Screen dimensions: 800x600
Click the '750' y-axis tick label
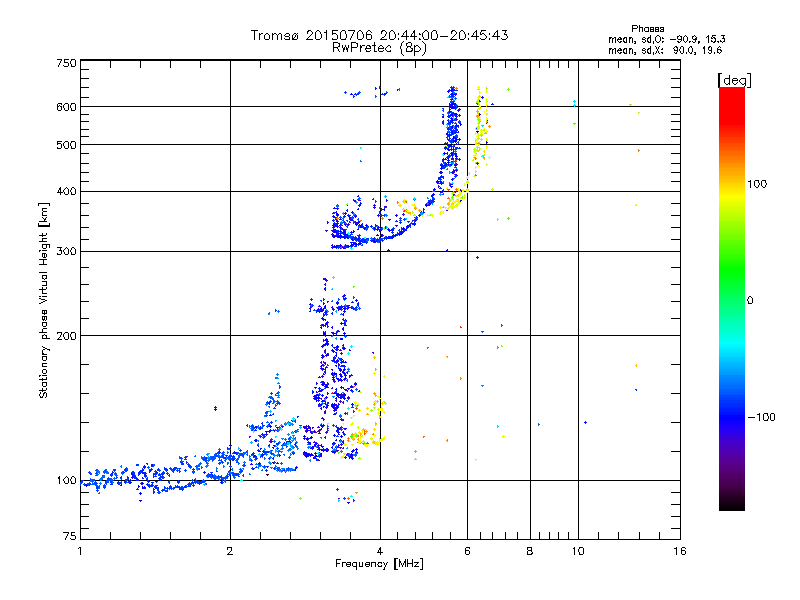(x=66, y=63)
